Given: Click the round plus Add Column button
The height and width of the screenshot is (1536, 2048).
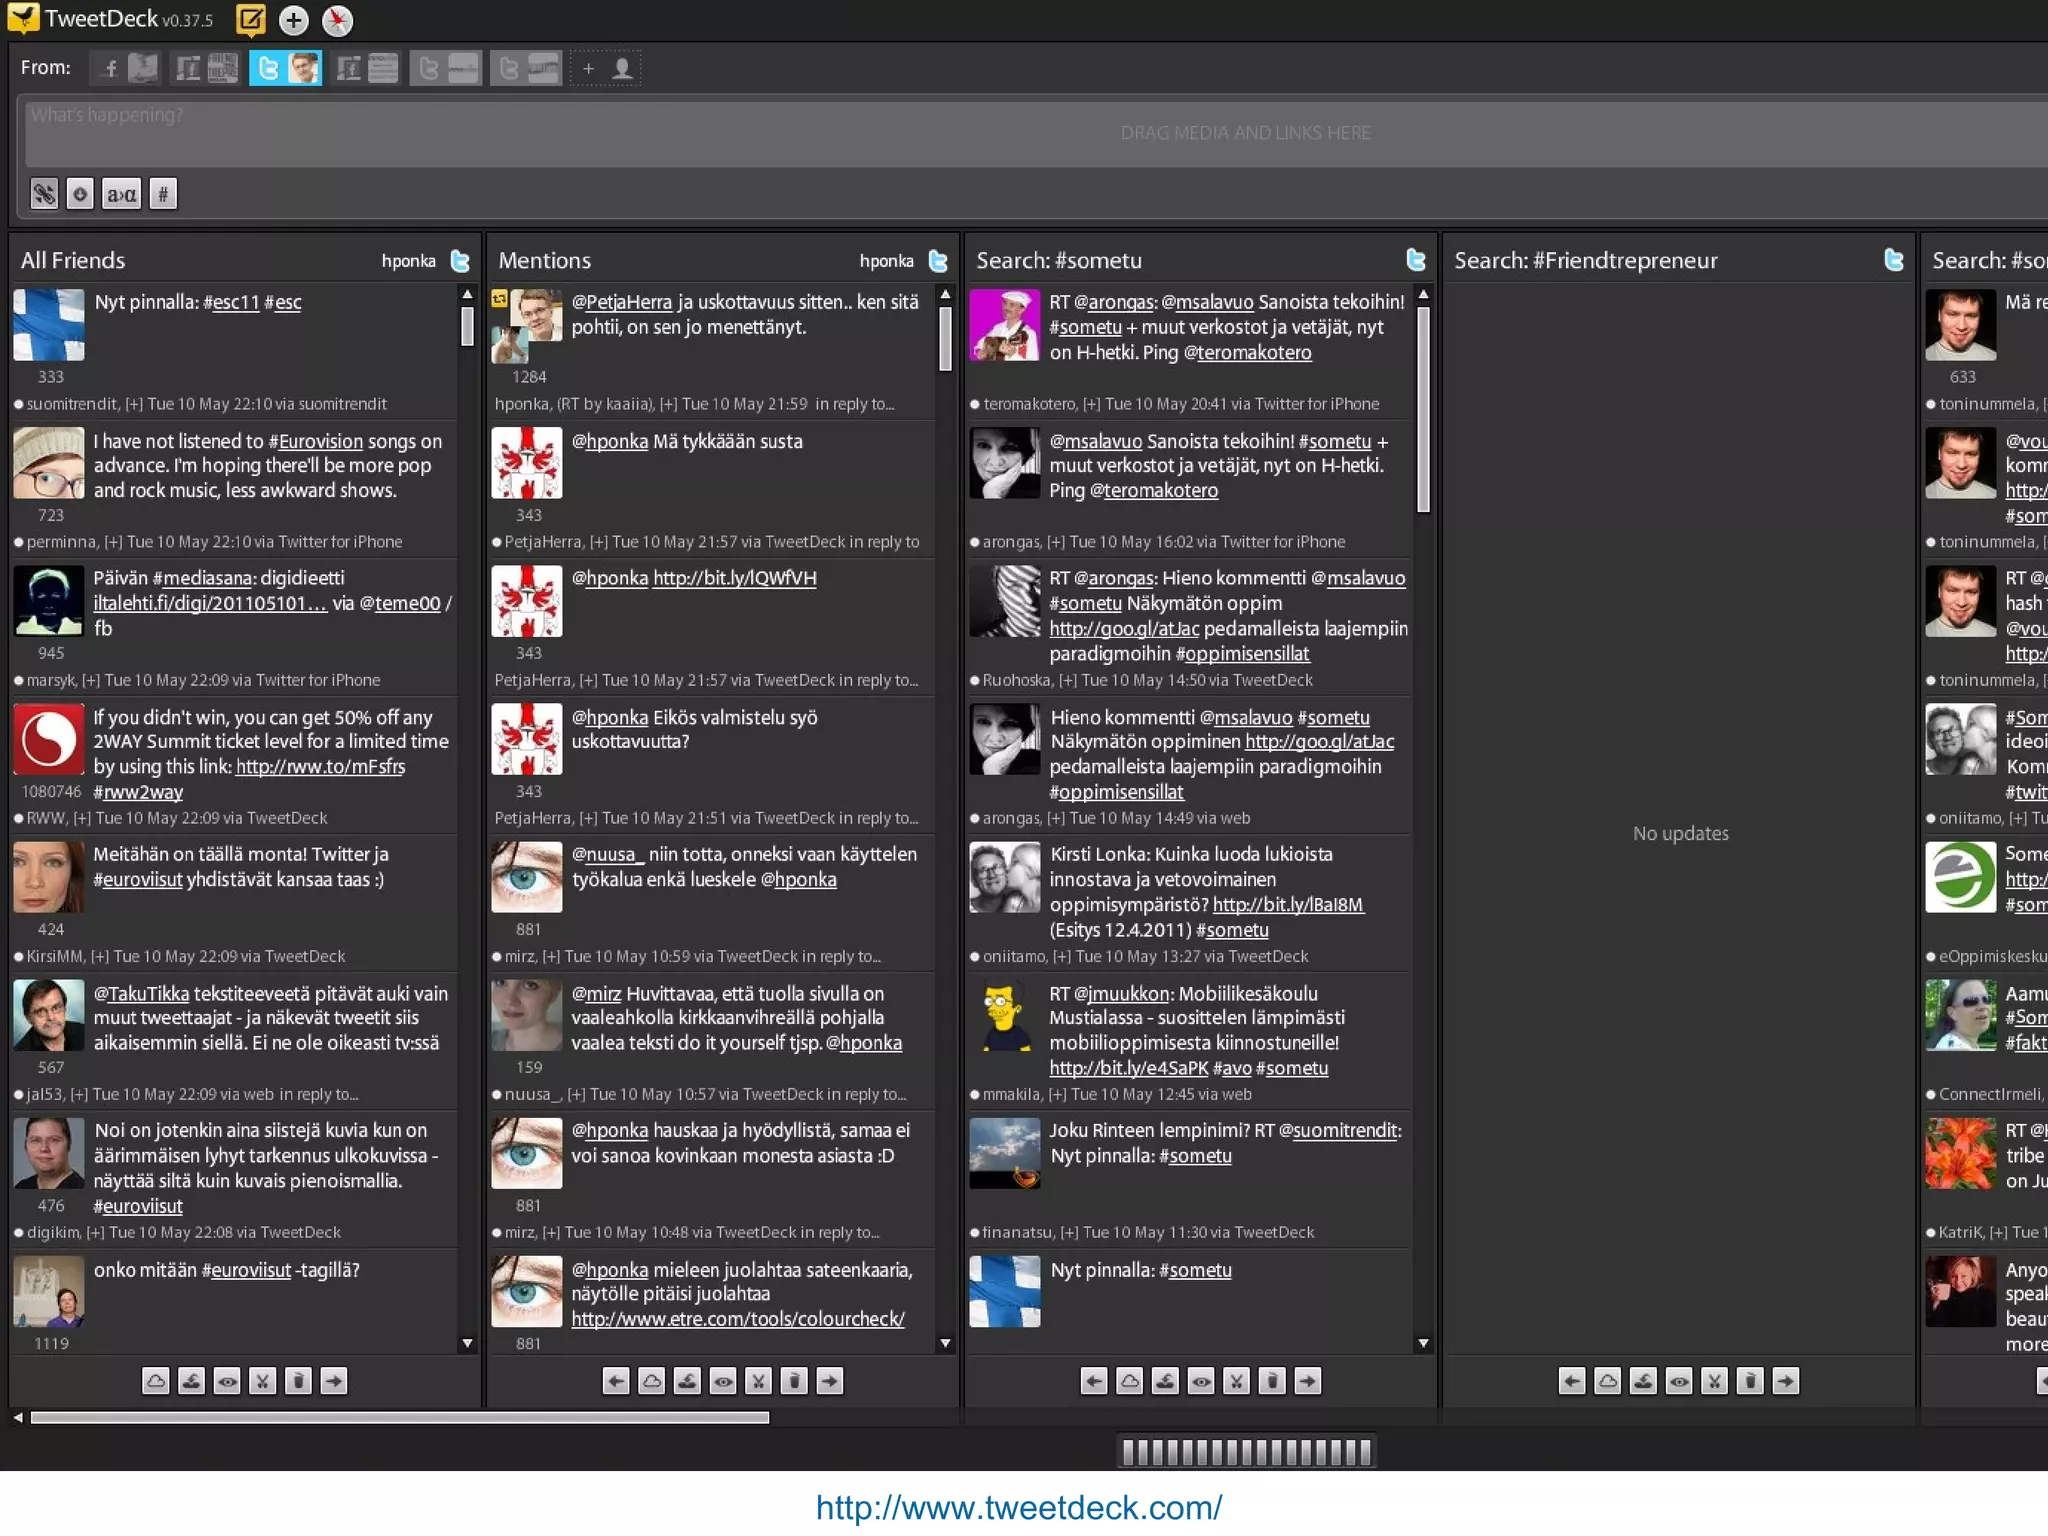Looking at the screenshot, I should pyautogui.click(x=293, y=19).
